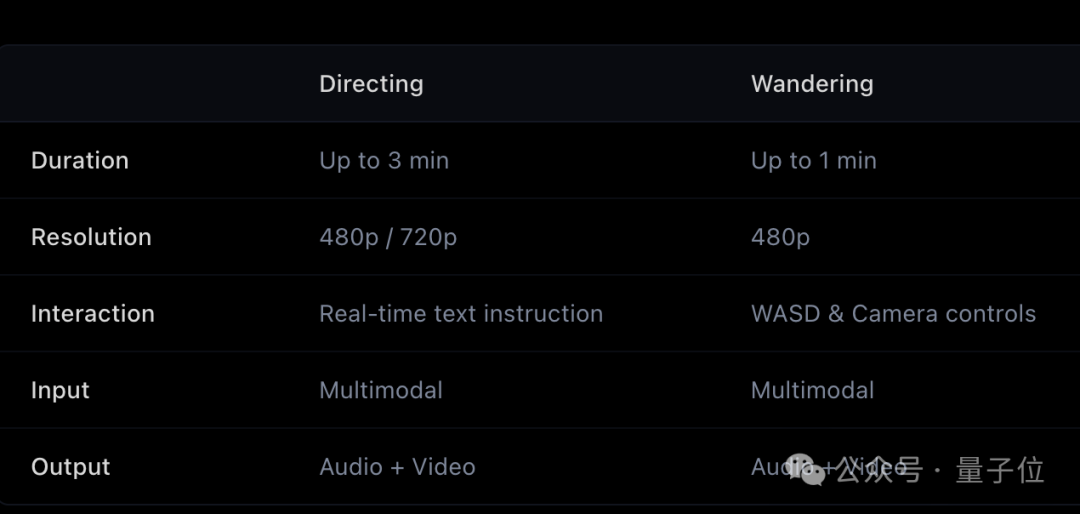Viewport: 1080px width, 514px height.
Task: Click the Multimodal cell under Wandering
Action: coord(812,390)
